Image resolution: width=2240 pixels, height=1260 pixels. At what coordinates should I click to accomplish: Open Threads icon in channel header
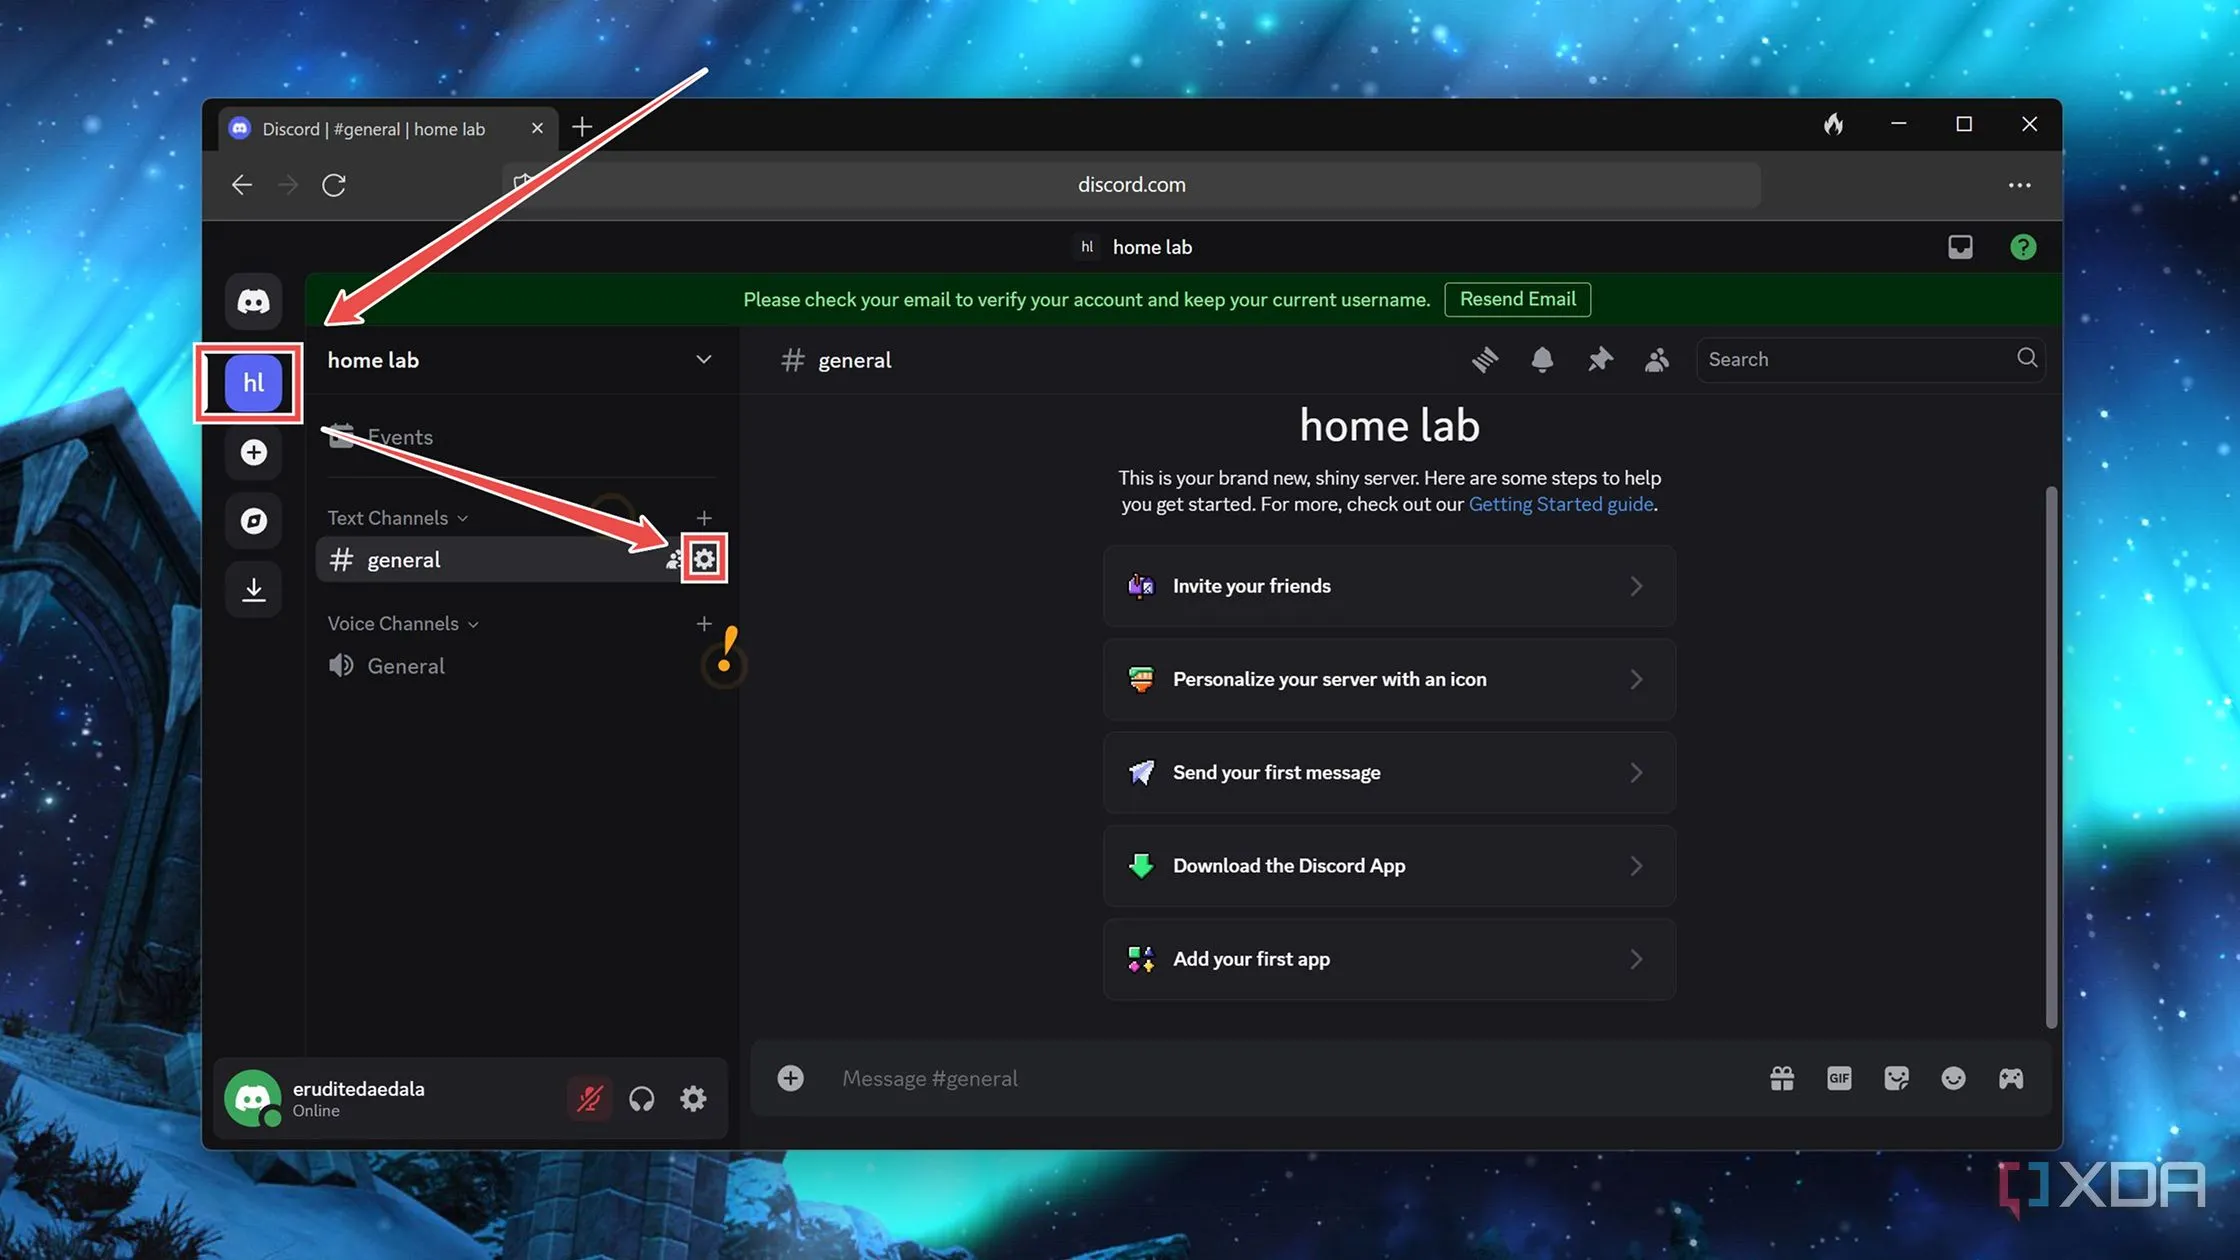pos(1485,360)
